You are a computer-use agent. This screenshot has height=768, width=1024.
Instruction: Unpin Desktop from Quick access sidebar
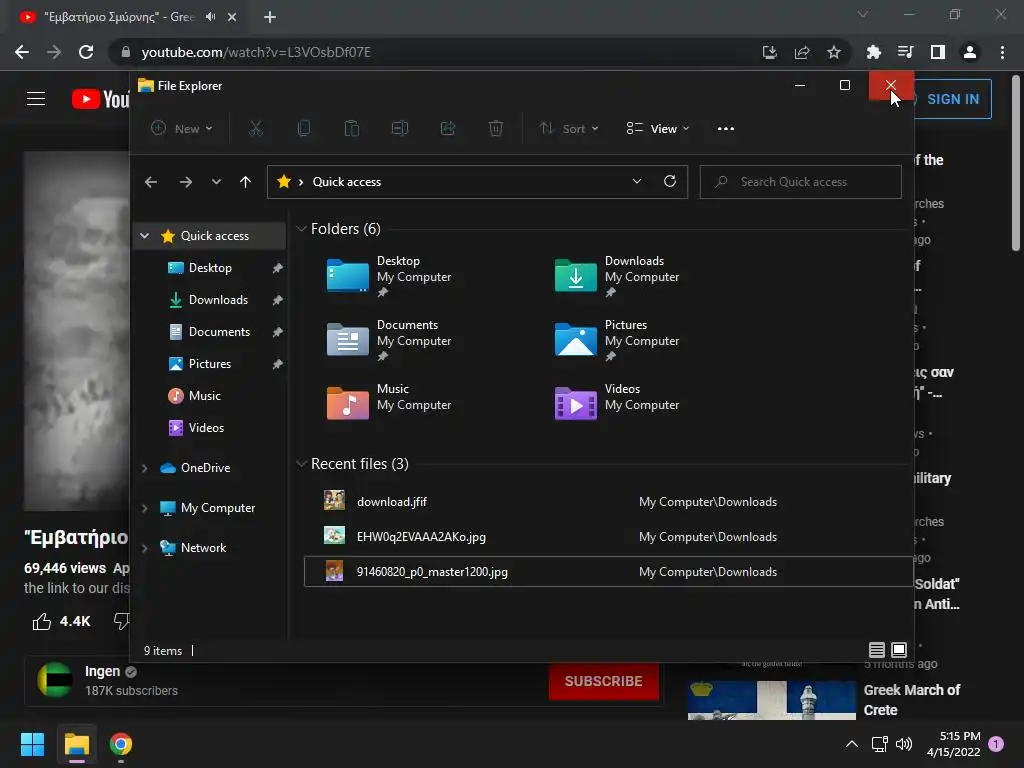(277, 268)
